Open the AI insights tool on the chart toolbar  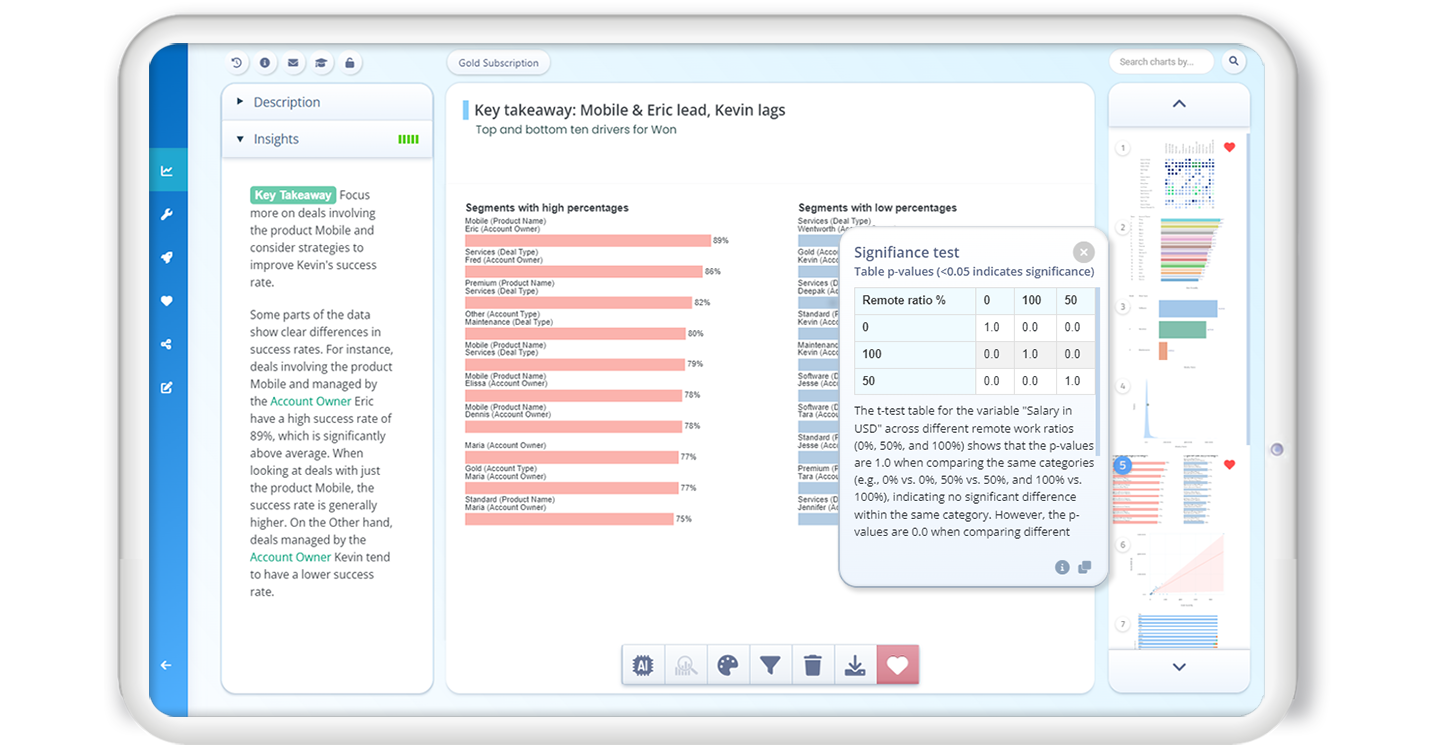(643, 664)
